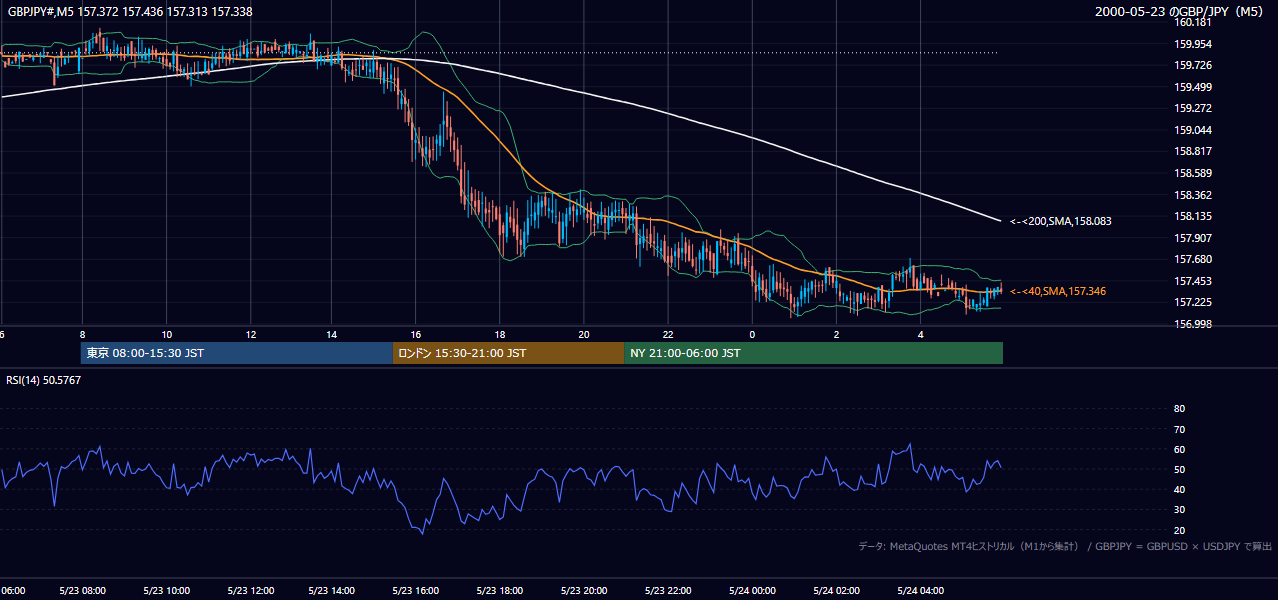Select the 東京 08:00-15:30 JST session bar
The width and height of the screenshot is (1278, 600).
pos(236,353)
